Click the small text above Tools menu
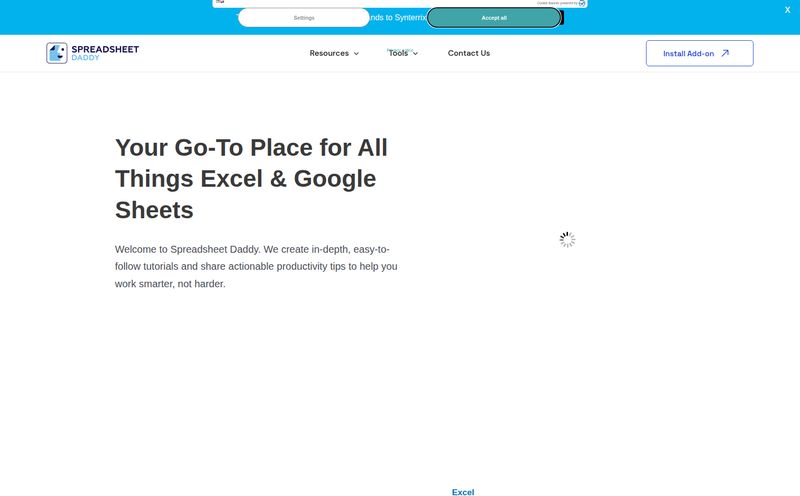The width and height of the screenshot is (800, 496). pyautogui.click(x=399, y=49)
